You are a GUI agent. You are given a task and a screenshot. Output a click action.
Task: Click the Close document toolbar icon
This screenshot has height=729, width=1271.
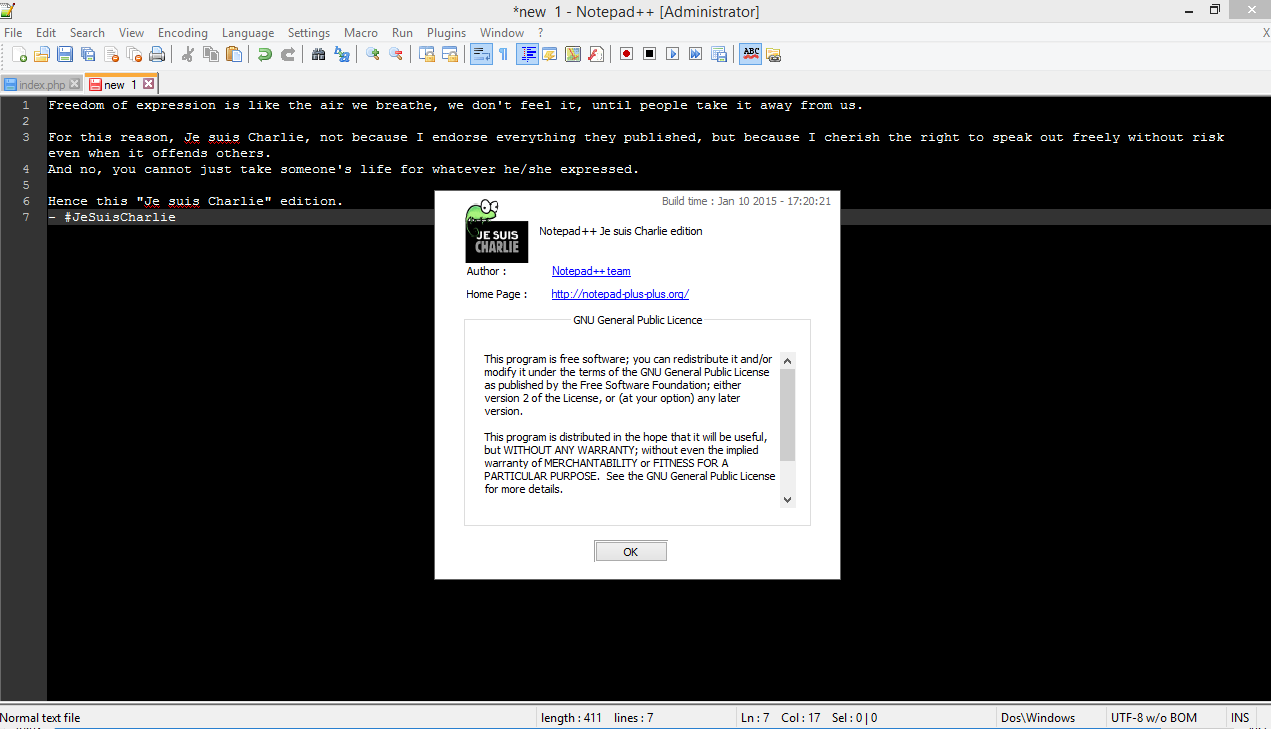[111, 54]
